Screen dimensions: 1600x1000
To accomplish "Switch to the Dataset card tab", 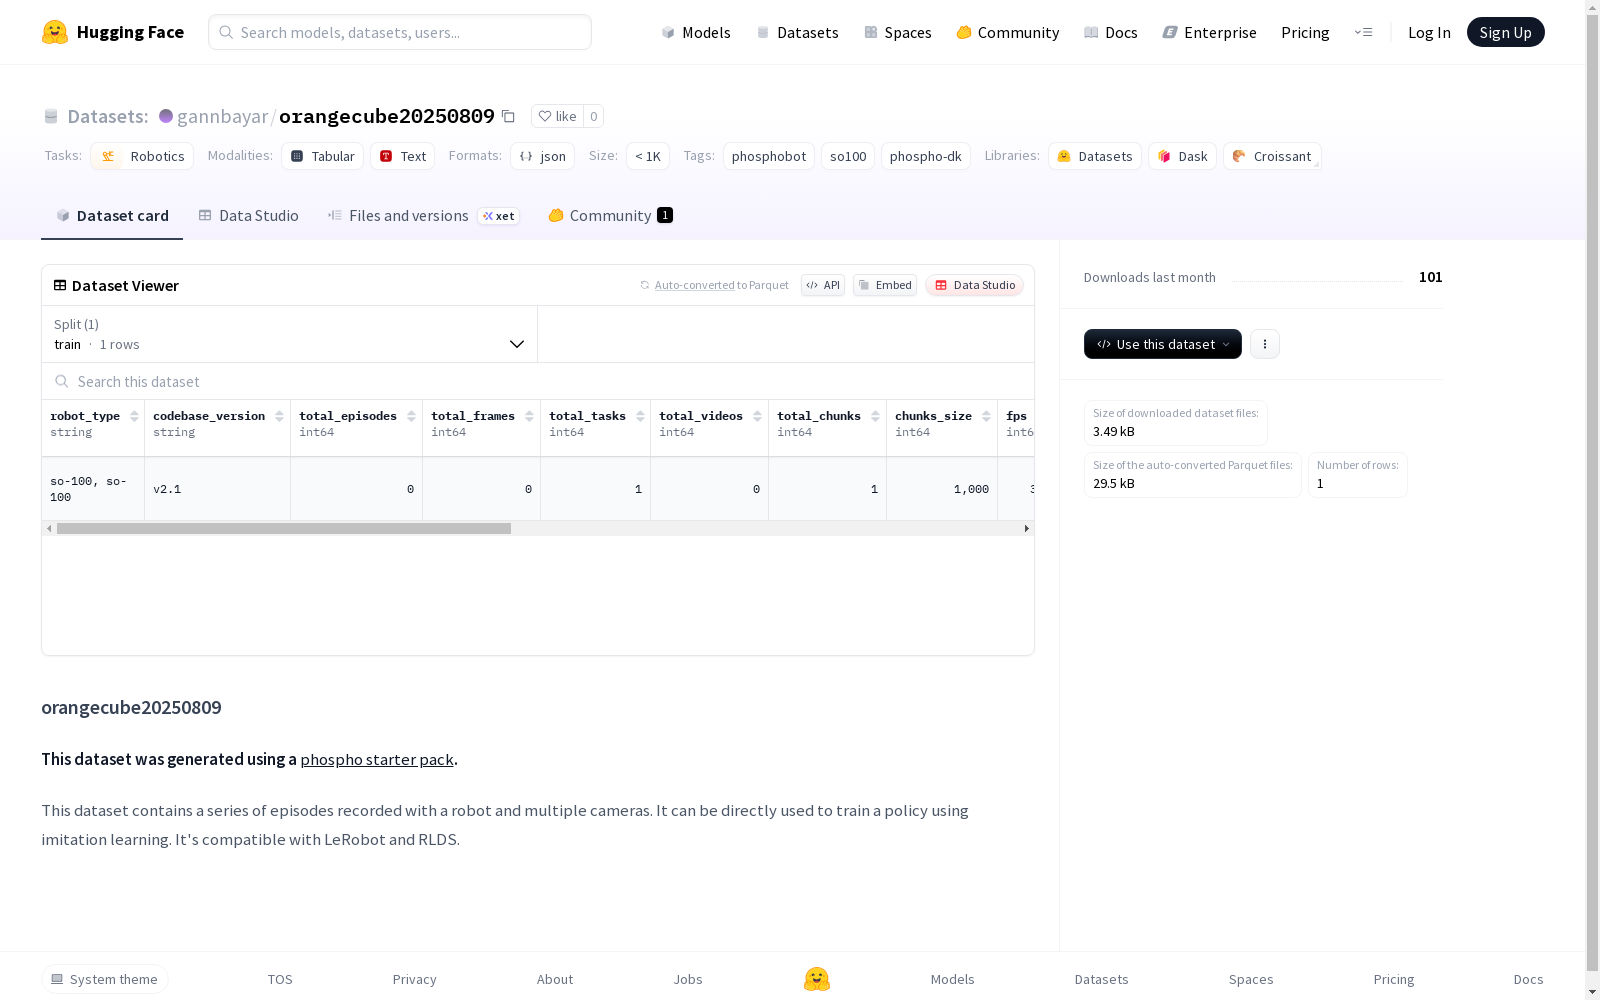I will (112, 215).
